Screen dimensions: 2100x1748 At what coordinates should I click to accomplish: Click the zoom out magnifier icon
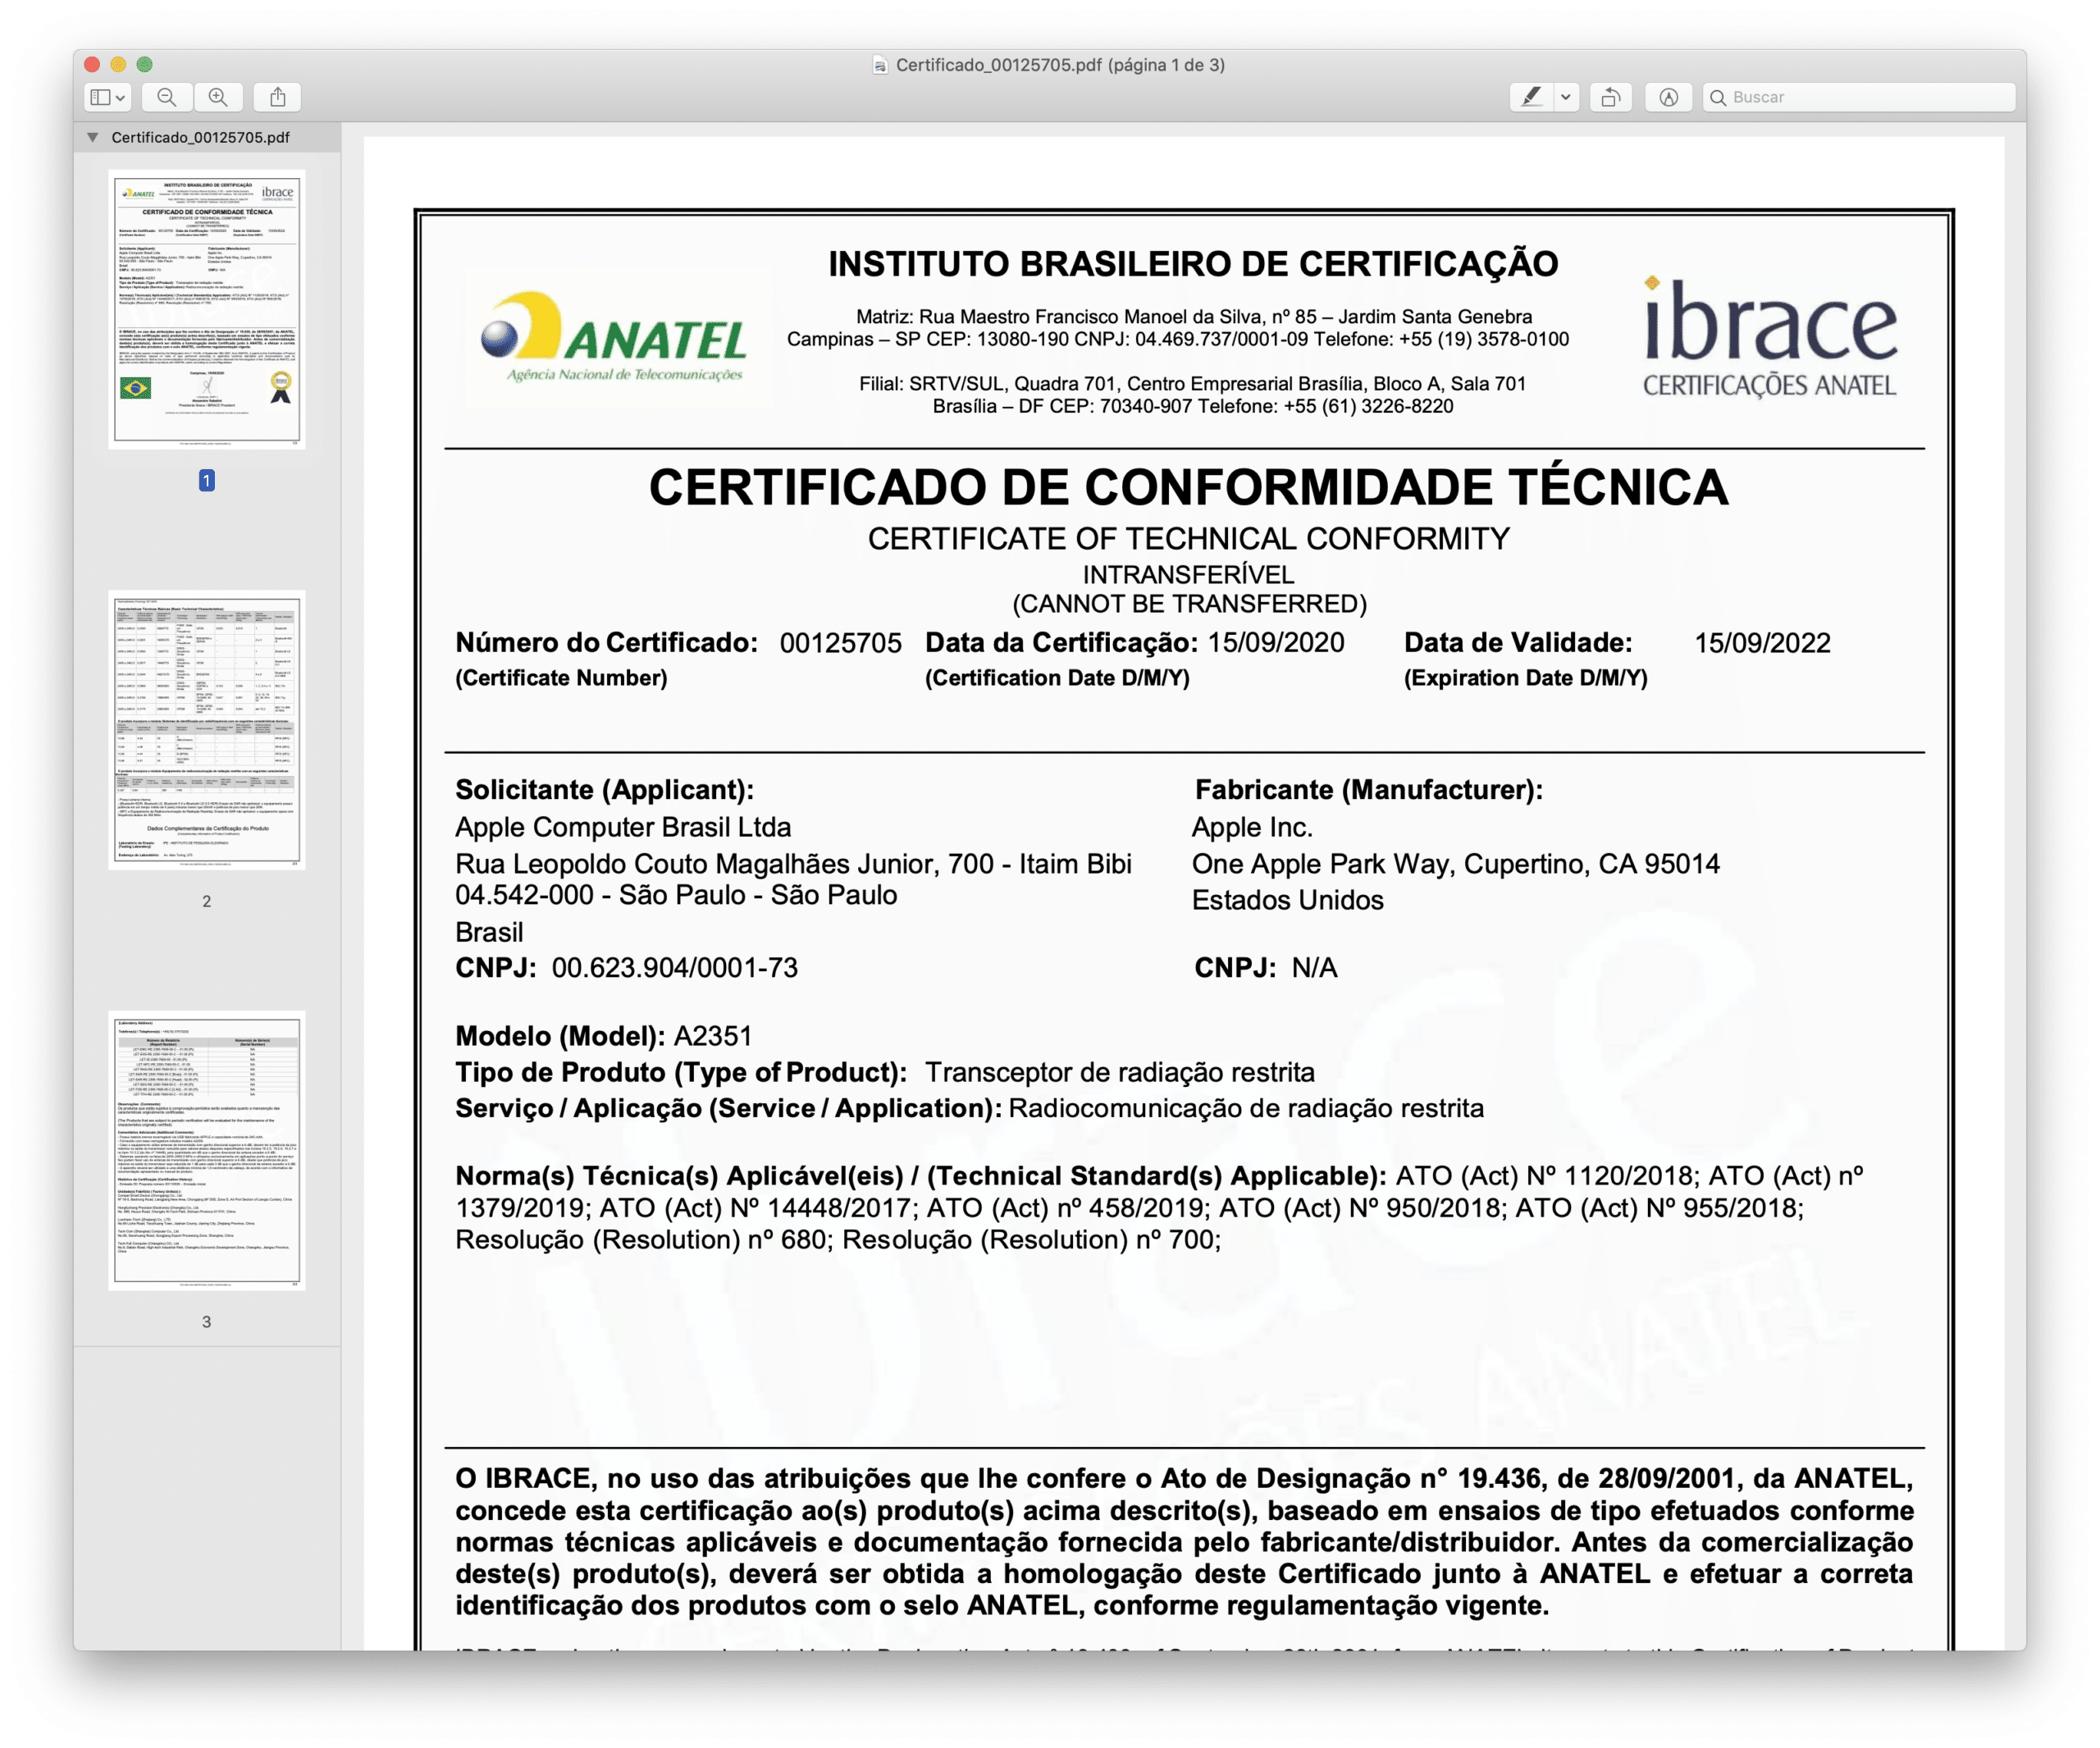[167, 97]
